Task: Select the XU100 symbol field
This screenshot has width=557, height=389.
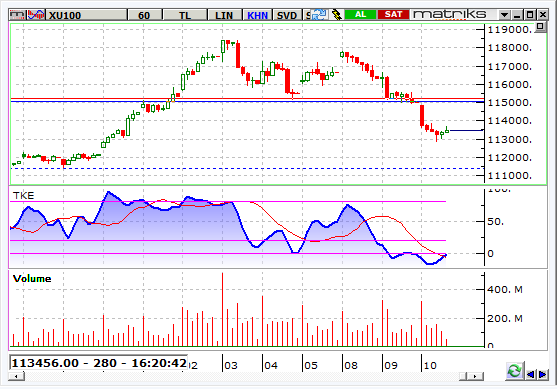Action: coord(86,15)
